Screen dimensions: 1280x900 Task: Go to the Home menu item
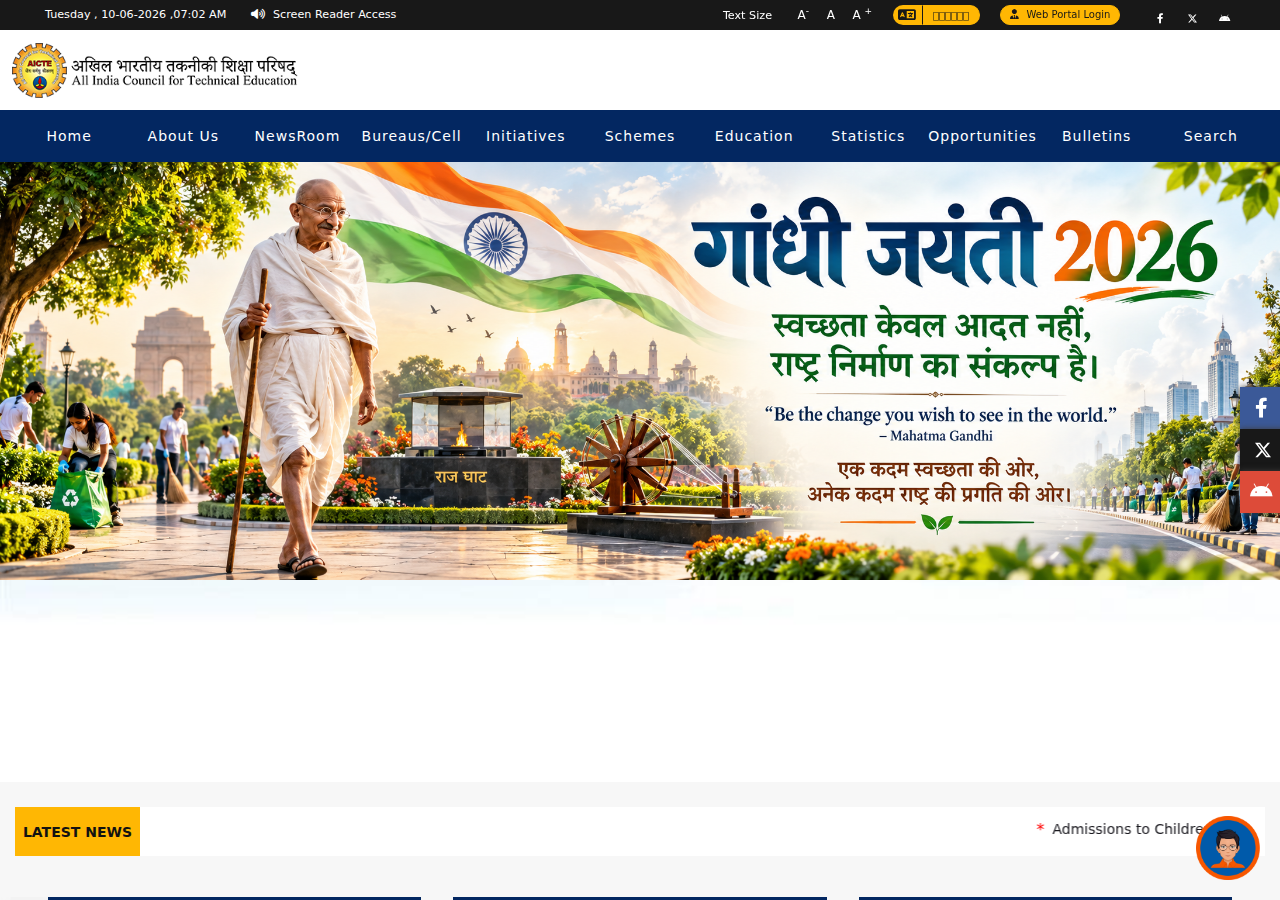pyautogui.click(x=69, y=136)
